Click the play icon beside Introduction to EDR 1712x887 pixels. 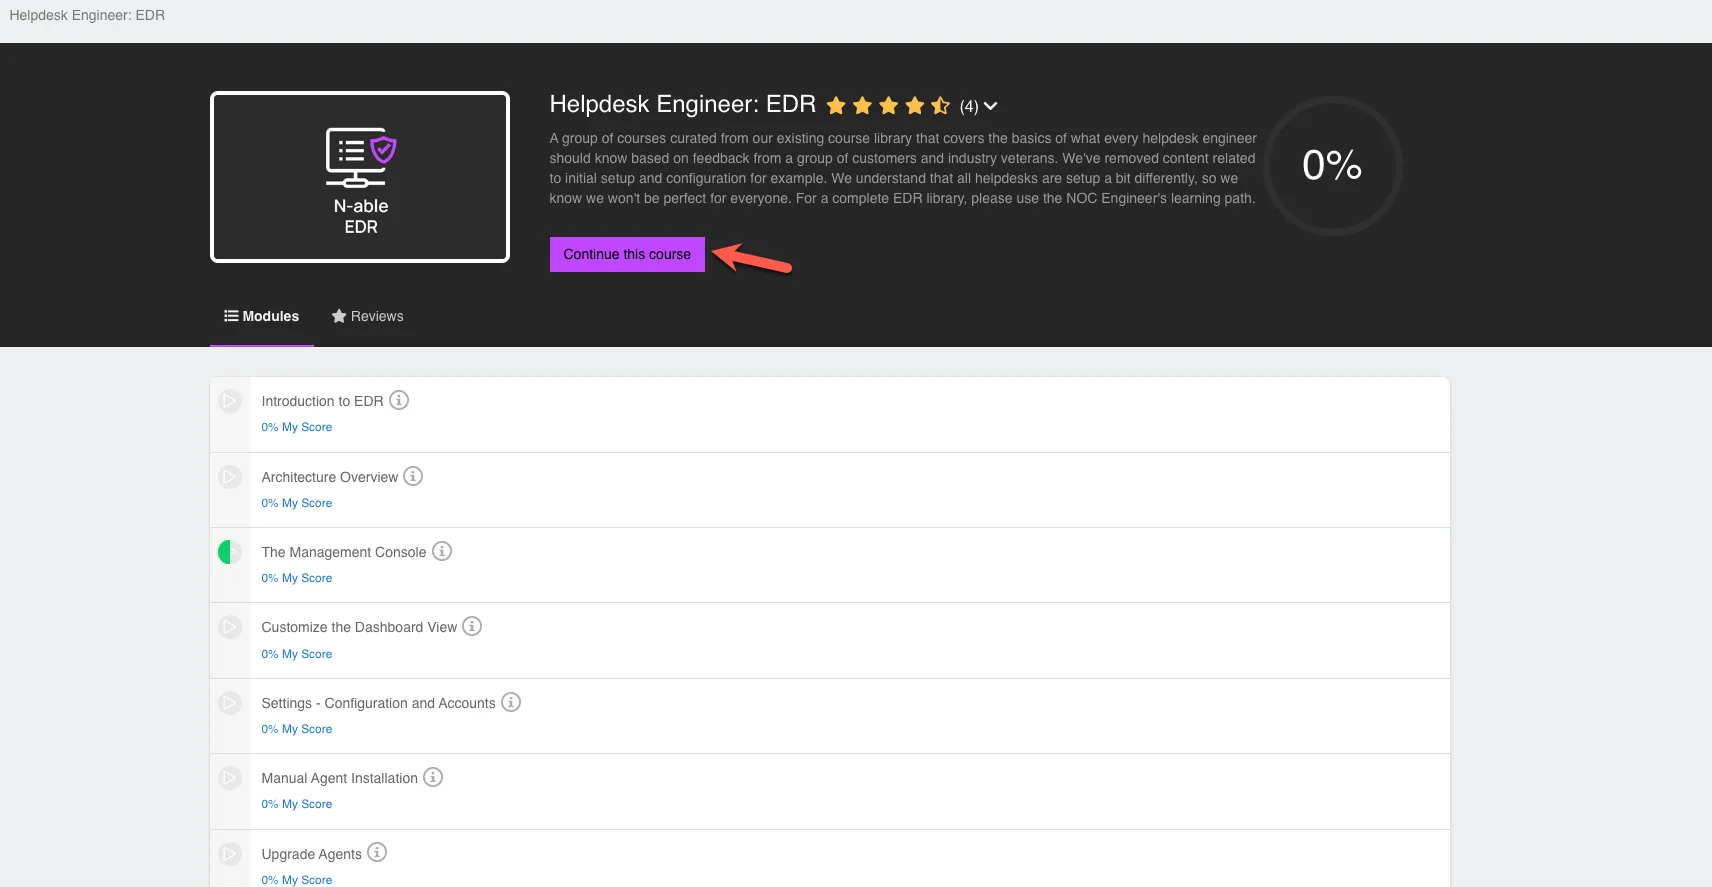(230, 401)
